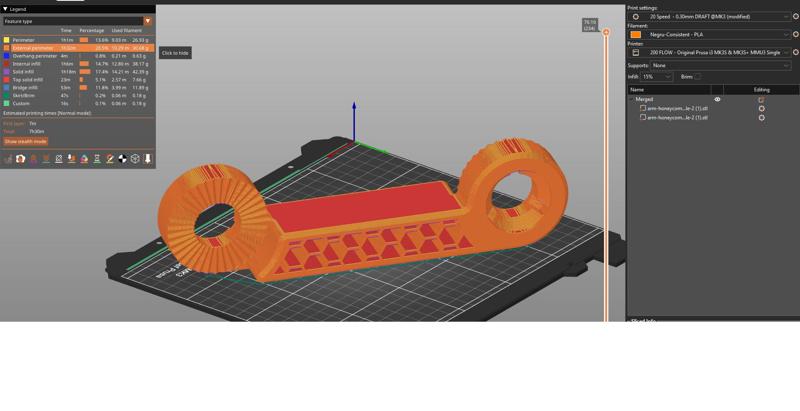
Task: Toggle Shells cube icon
Action: [135, 159]
